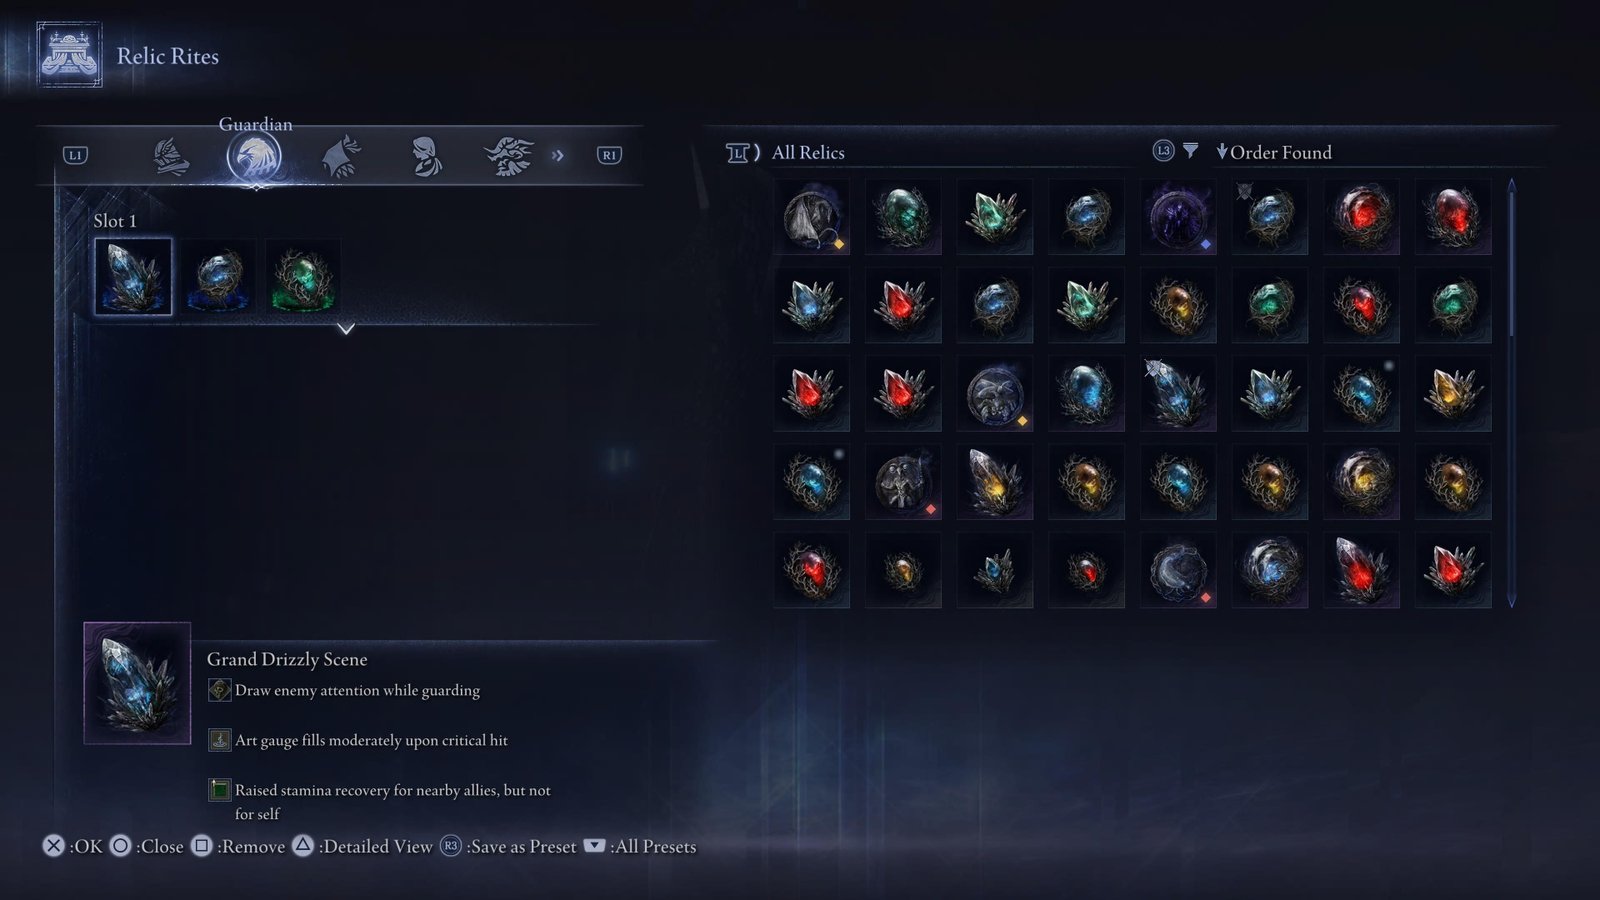Select the Guardian character eagle icon
The height and width of the screenshot is (900, 1600).
(254, 156)
